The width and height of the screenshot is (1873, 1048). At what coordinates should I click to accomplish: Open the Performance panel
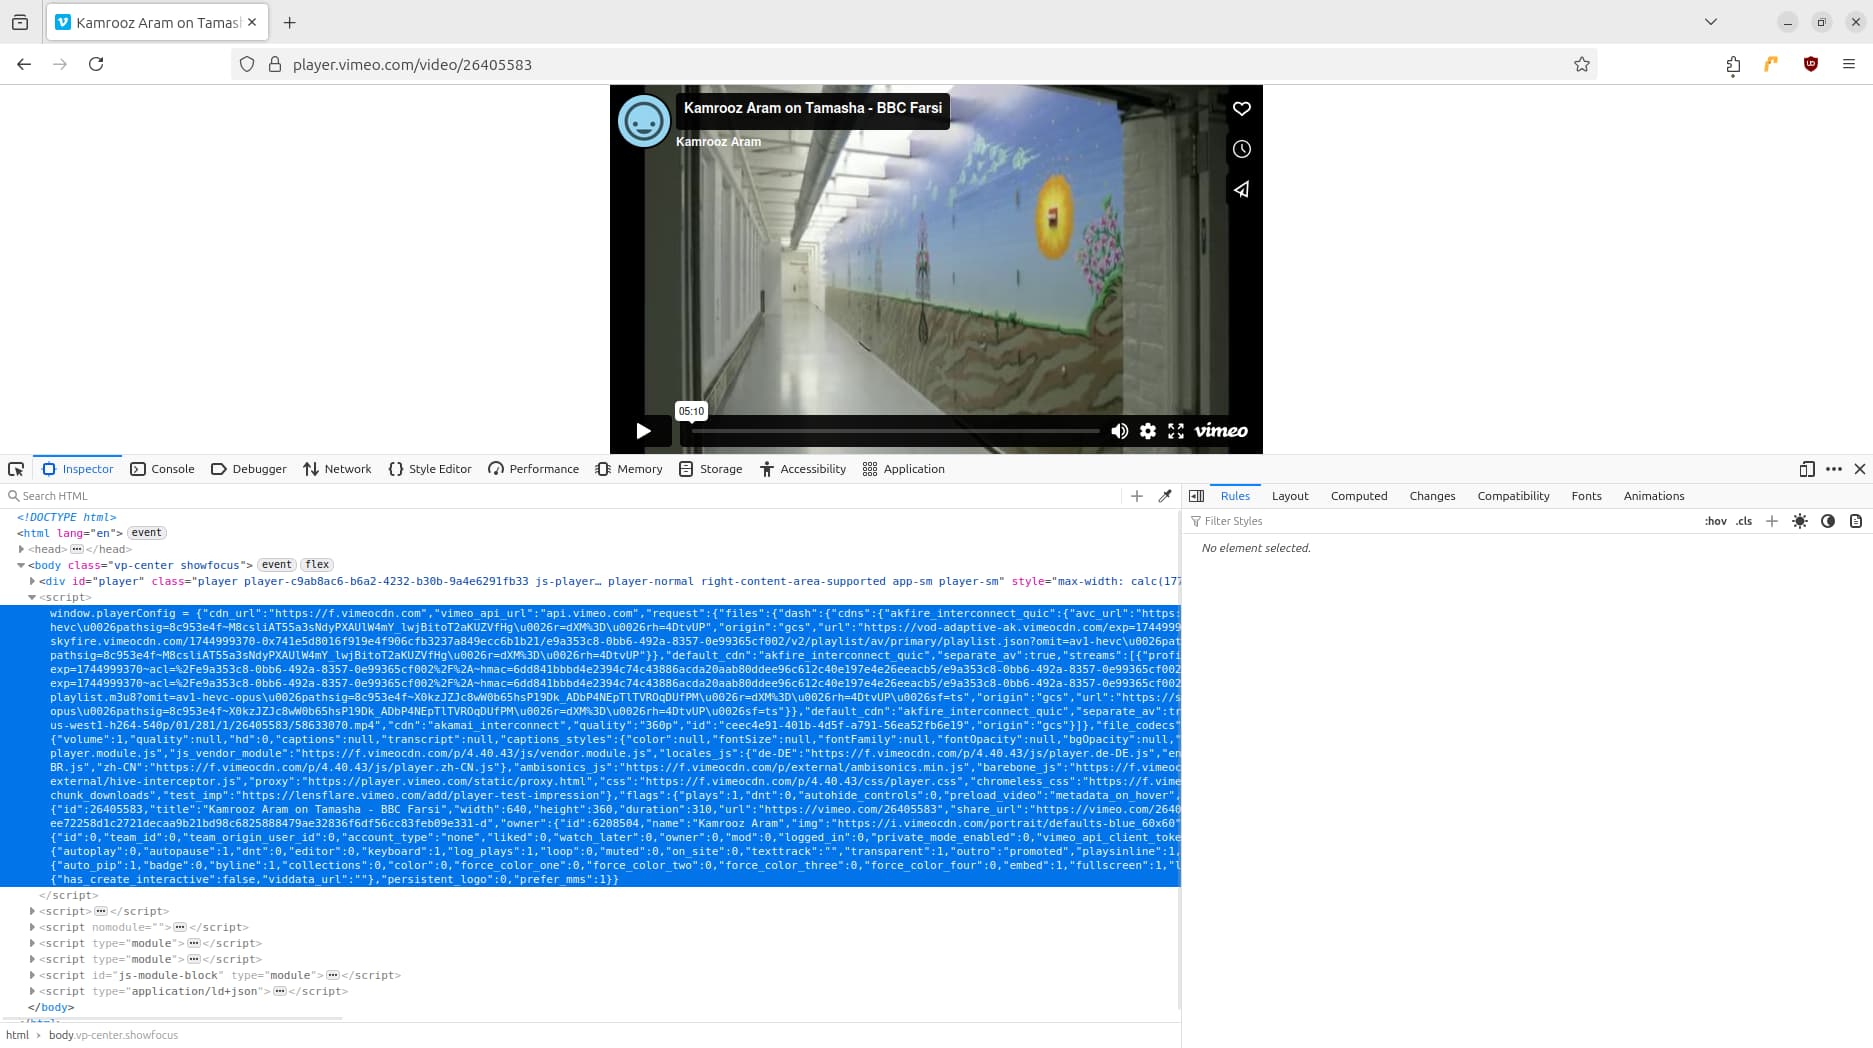click(x=534, y=469)
